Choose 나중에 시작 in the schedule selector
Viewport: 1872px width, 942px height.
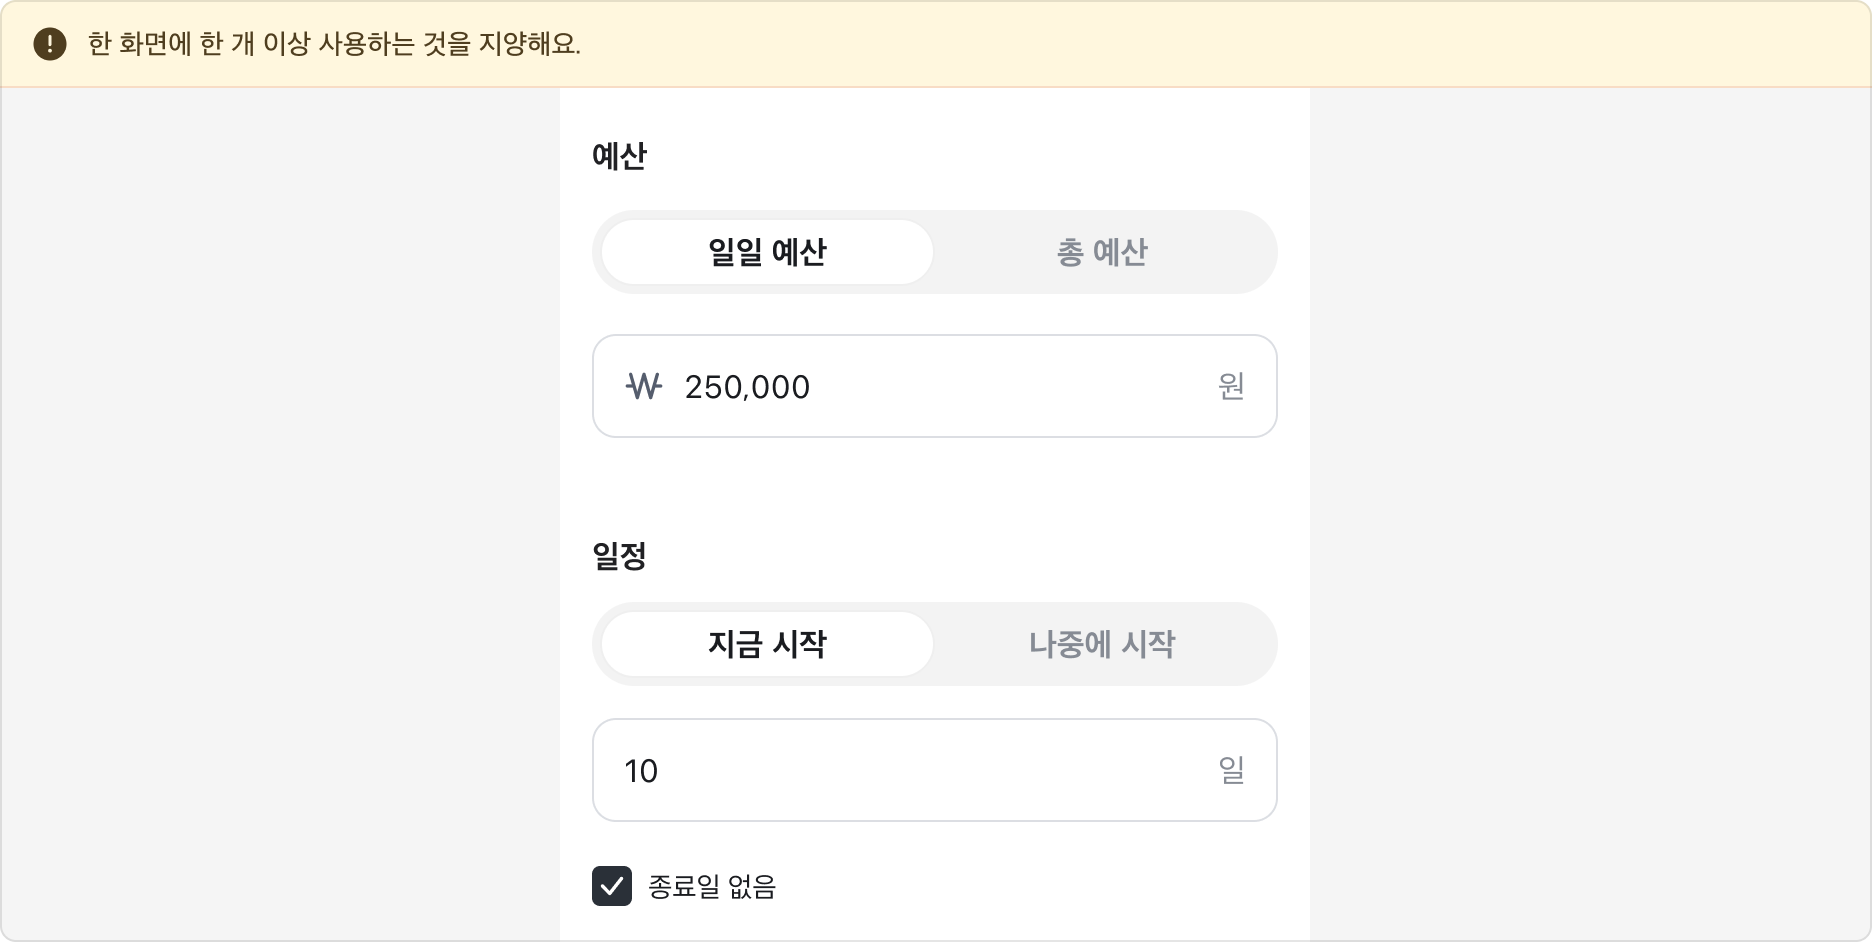pos(1104,645)
